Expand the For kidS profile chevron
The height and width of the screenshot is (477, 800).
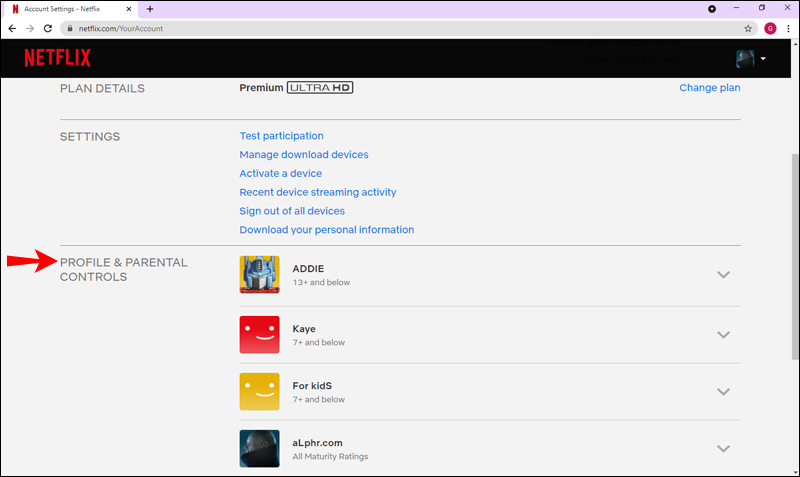tap(723, 392)
